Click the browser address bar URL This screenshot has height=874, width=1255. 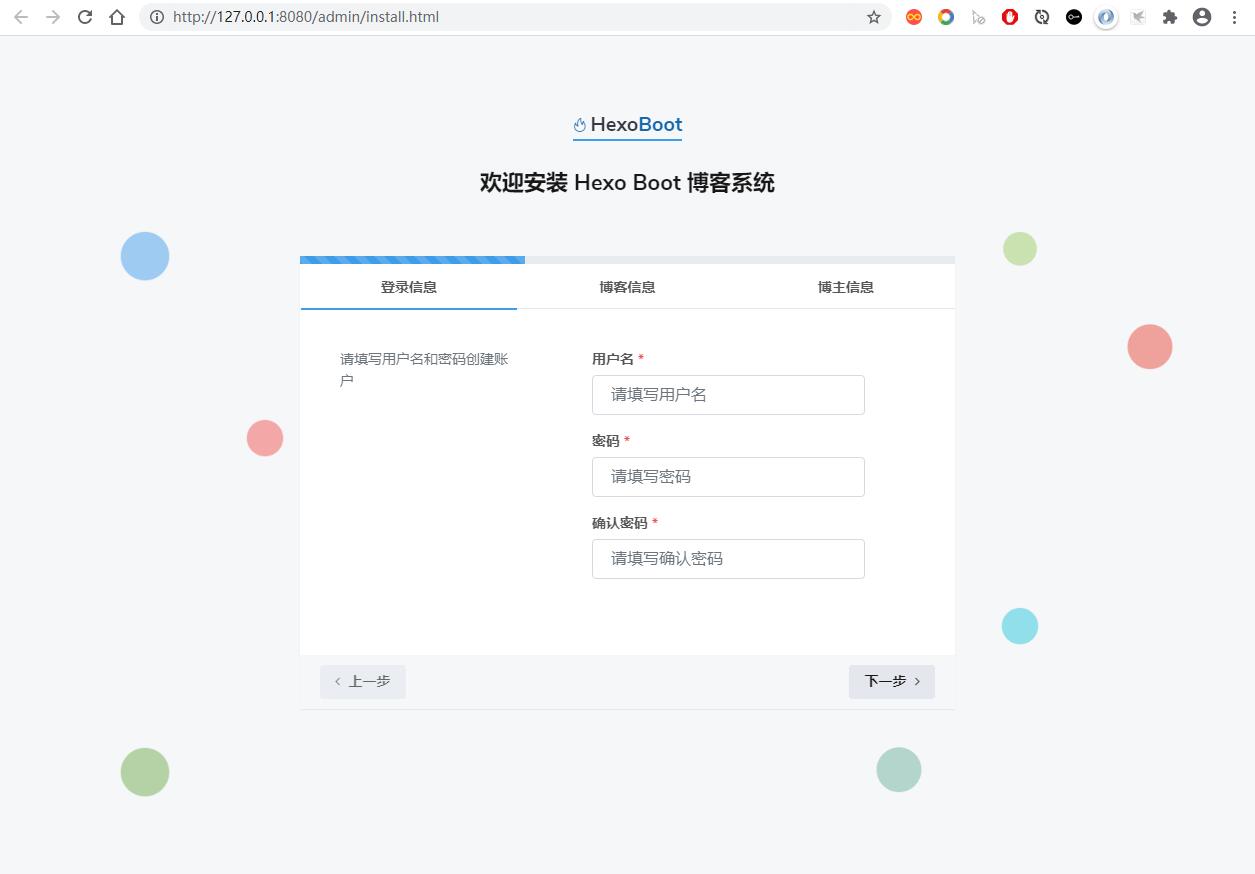click(x=306, y=17)
